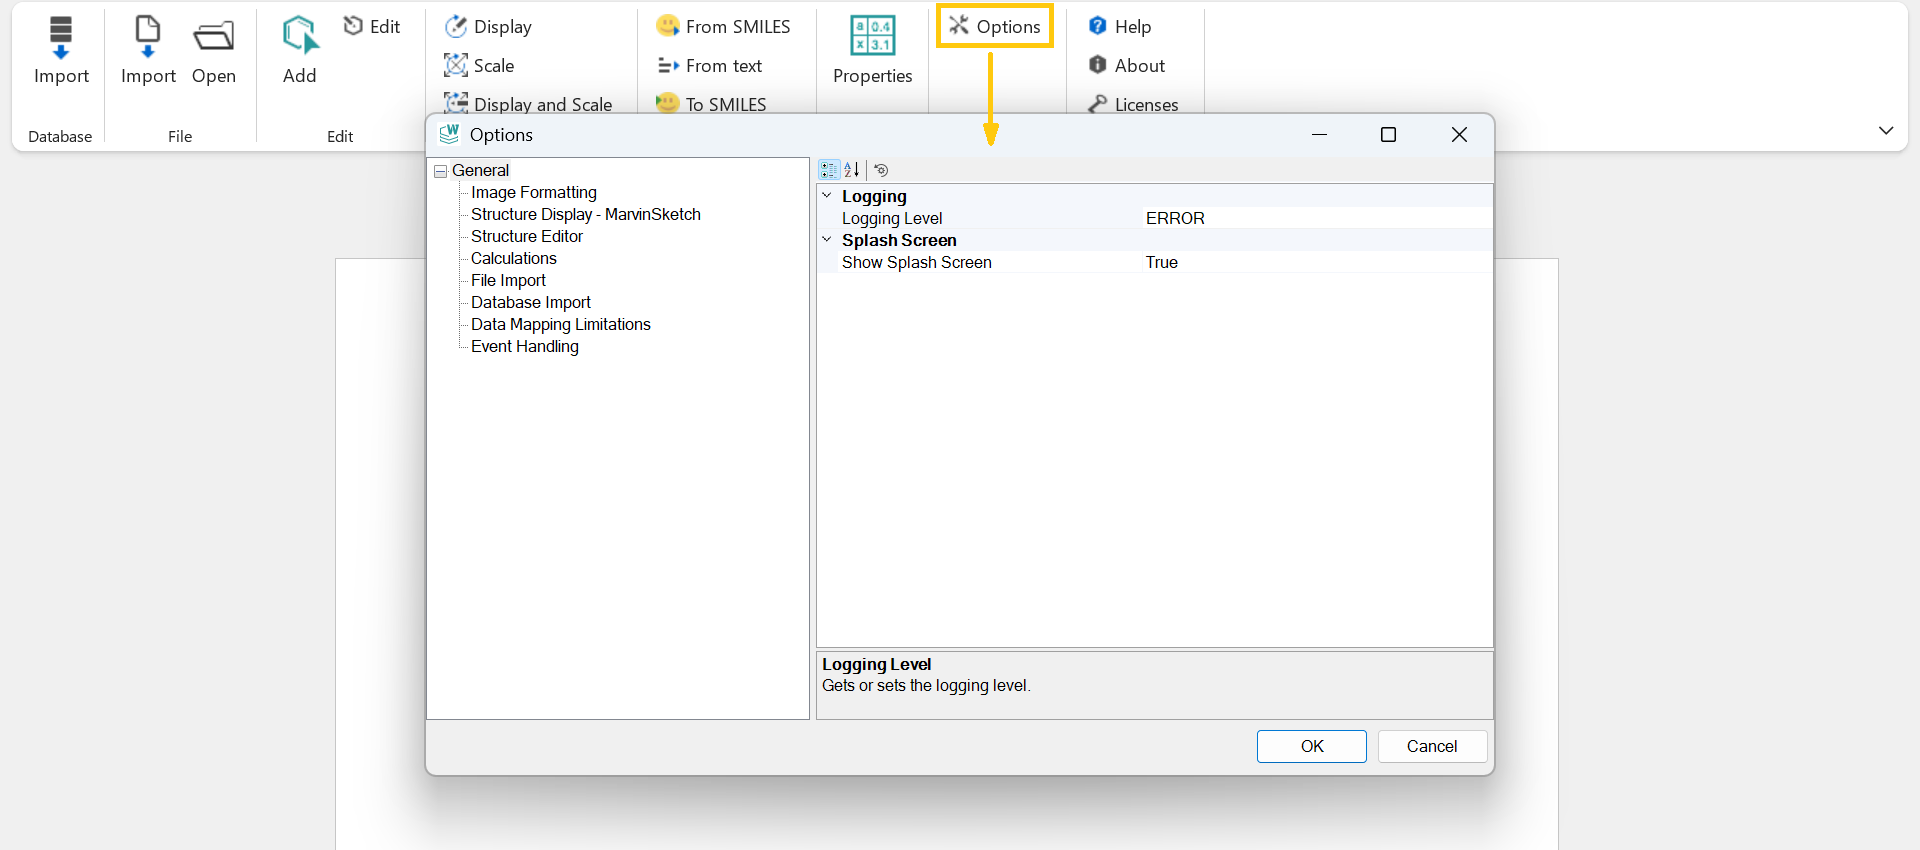The image size is (1920, 850).
Task: Click the database Import icon with stacked disks
Action: pos(61,38)
